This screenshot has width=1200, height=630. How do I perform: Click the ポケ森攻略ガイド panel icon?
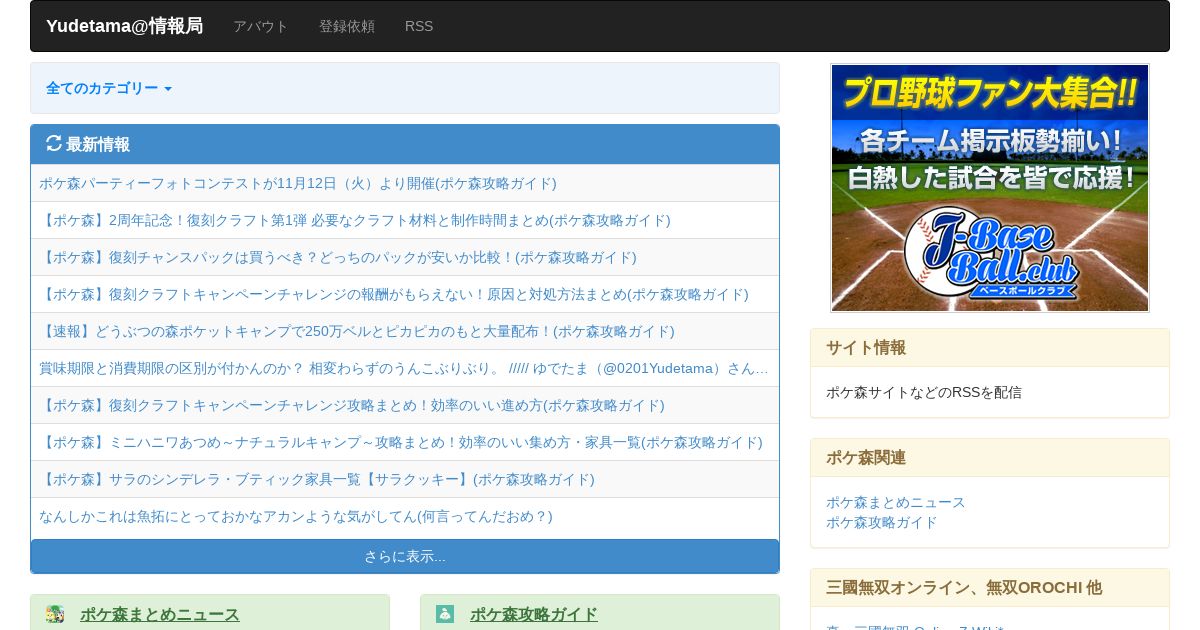tap(445, 614)
